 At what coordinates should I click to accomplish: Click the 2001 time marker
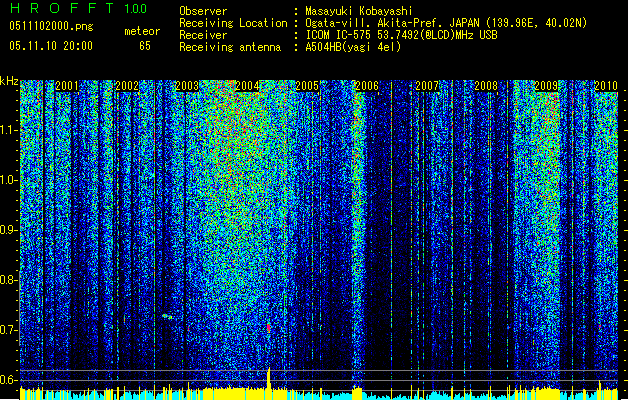click(67, 85)
